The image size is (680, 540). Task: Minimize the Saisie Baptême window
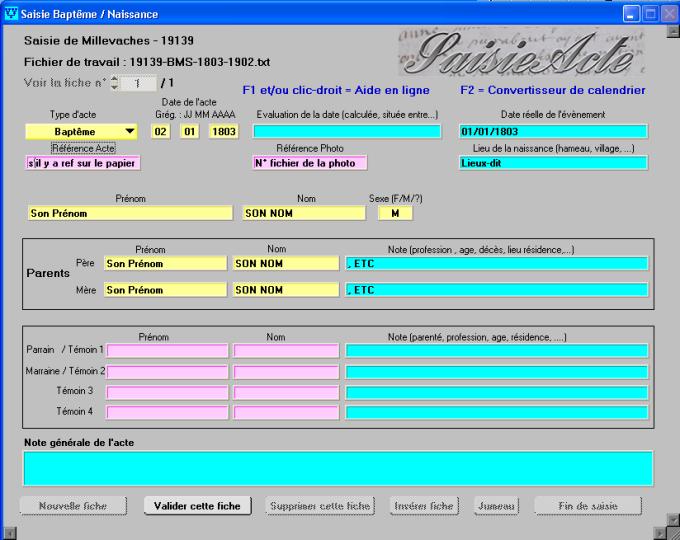coord(631,14)
